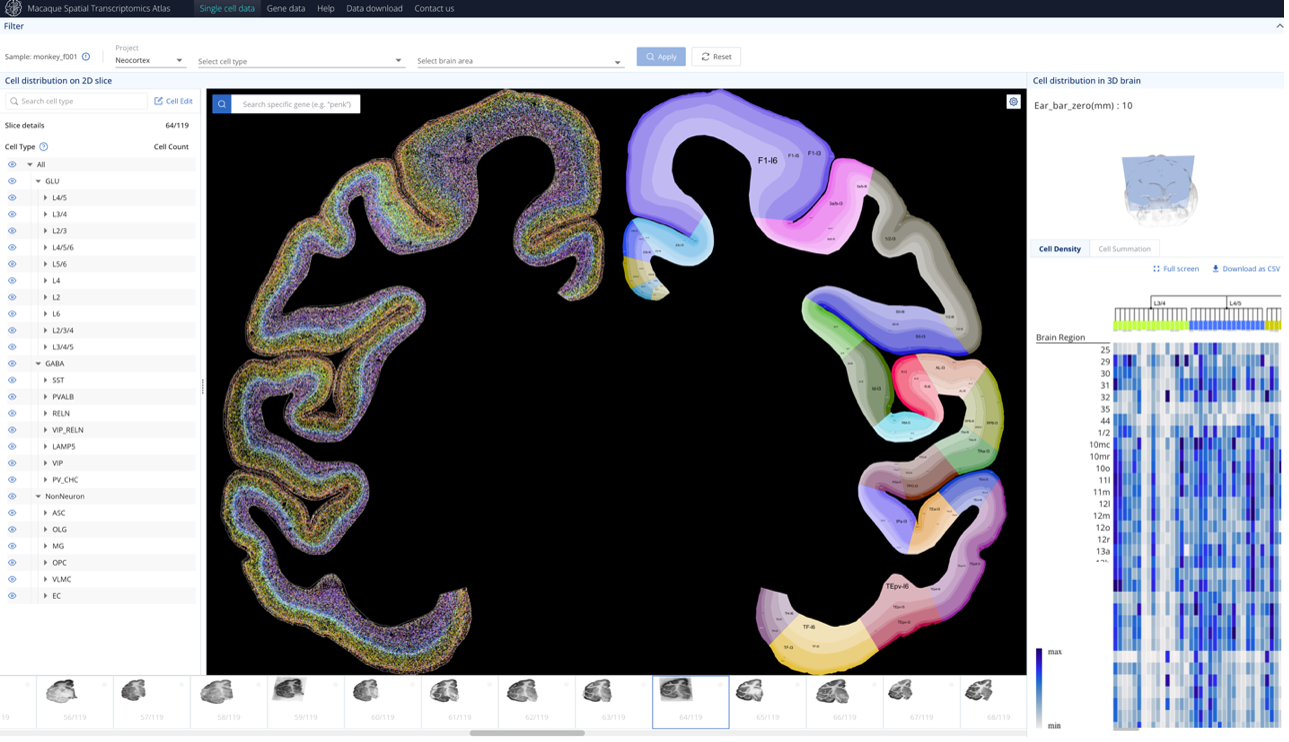Click the Reset button

pyautogui.click(x=715, y=57)
